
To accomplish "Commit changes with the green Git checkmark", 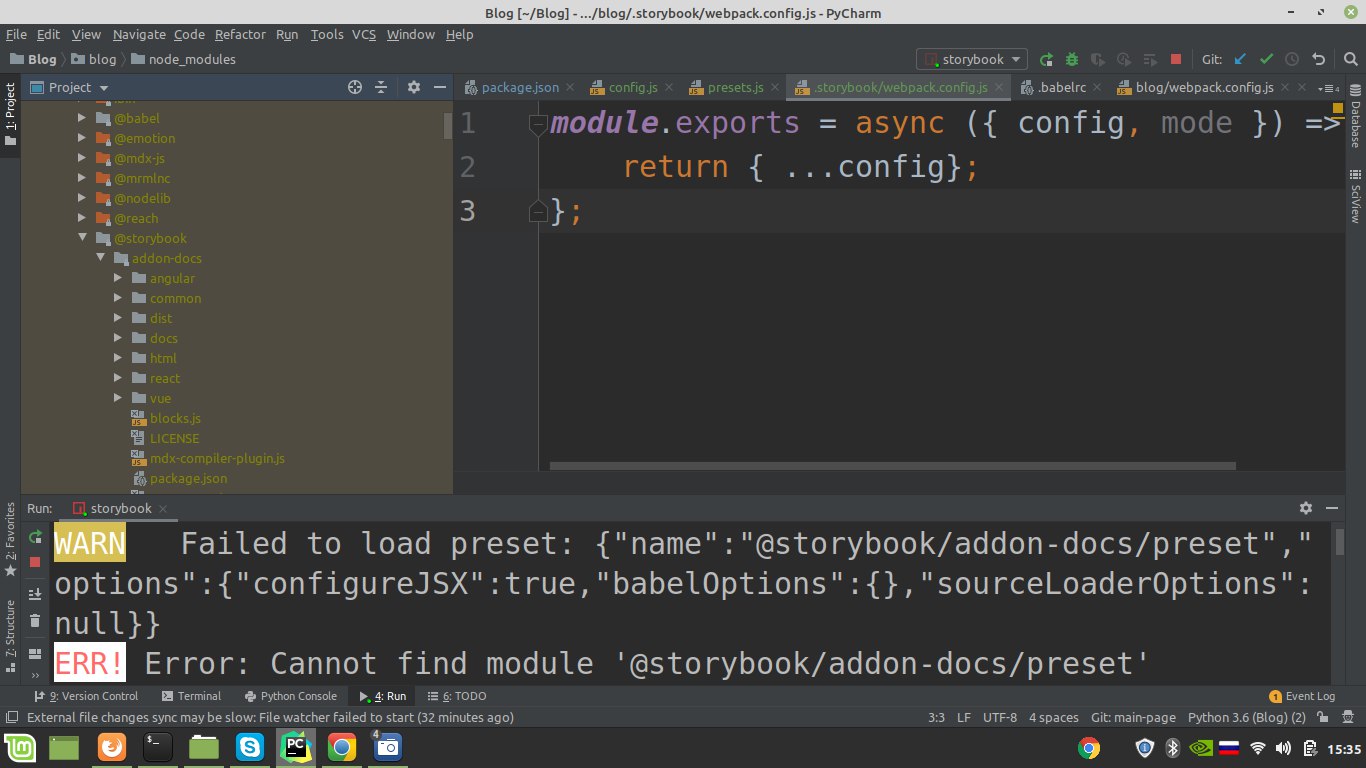I will [1267, 59].
